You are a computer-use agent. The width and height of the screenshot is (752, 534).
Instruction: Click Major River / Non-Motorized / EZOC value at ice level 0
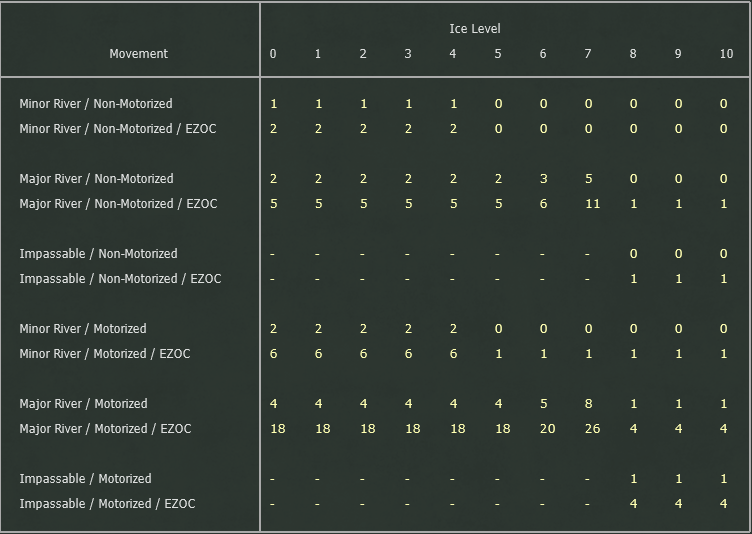pyautogui.click(x=273, y=203)
